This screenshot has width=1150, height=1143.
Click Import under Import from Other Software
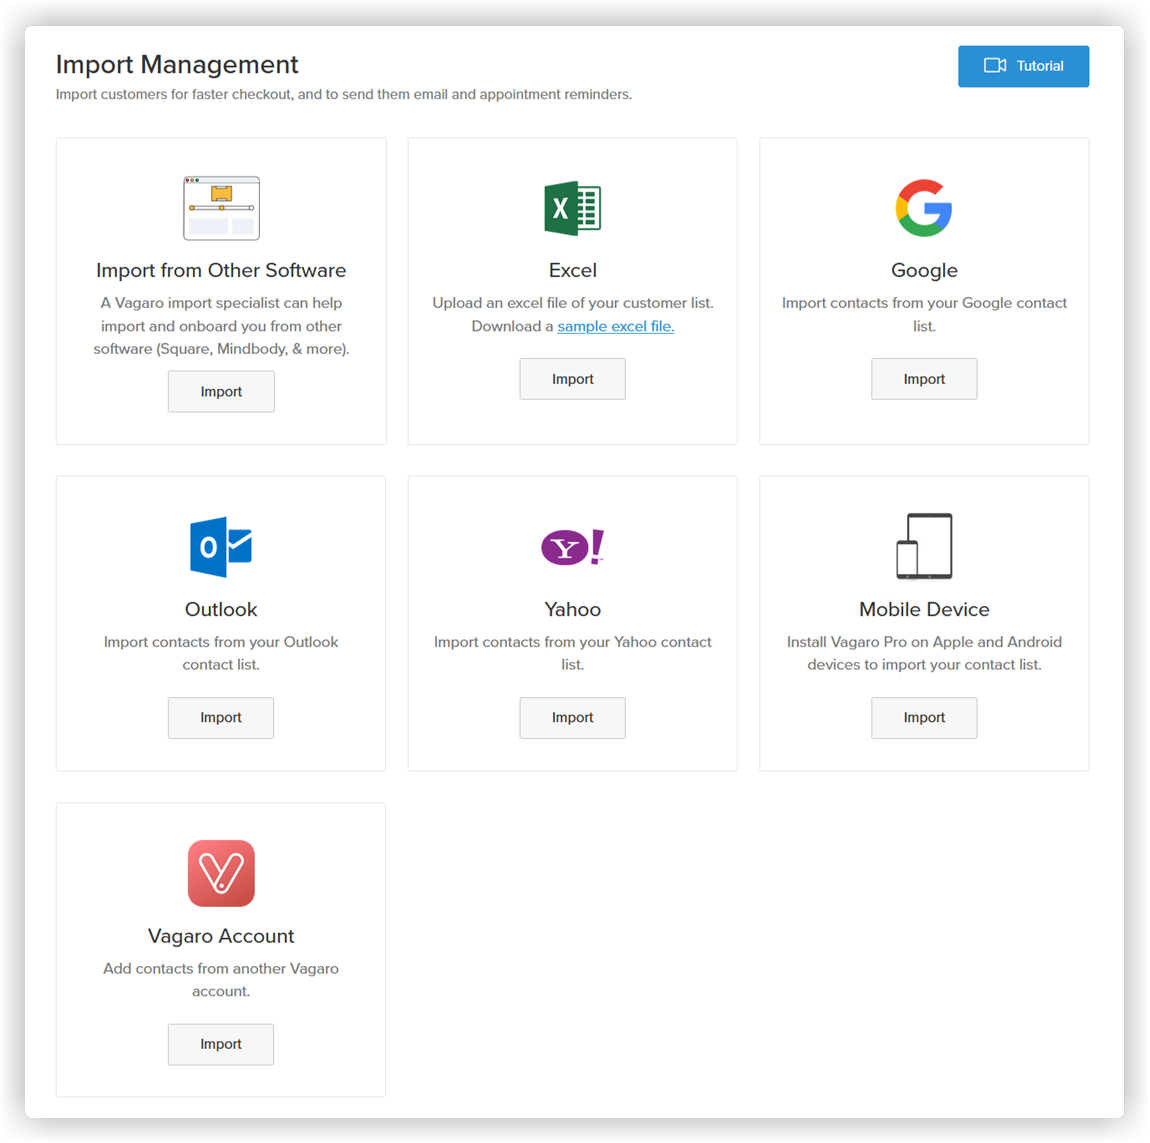(221, 391)
